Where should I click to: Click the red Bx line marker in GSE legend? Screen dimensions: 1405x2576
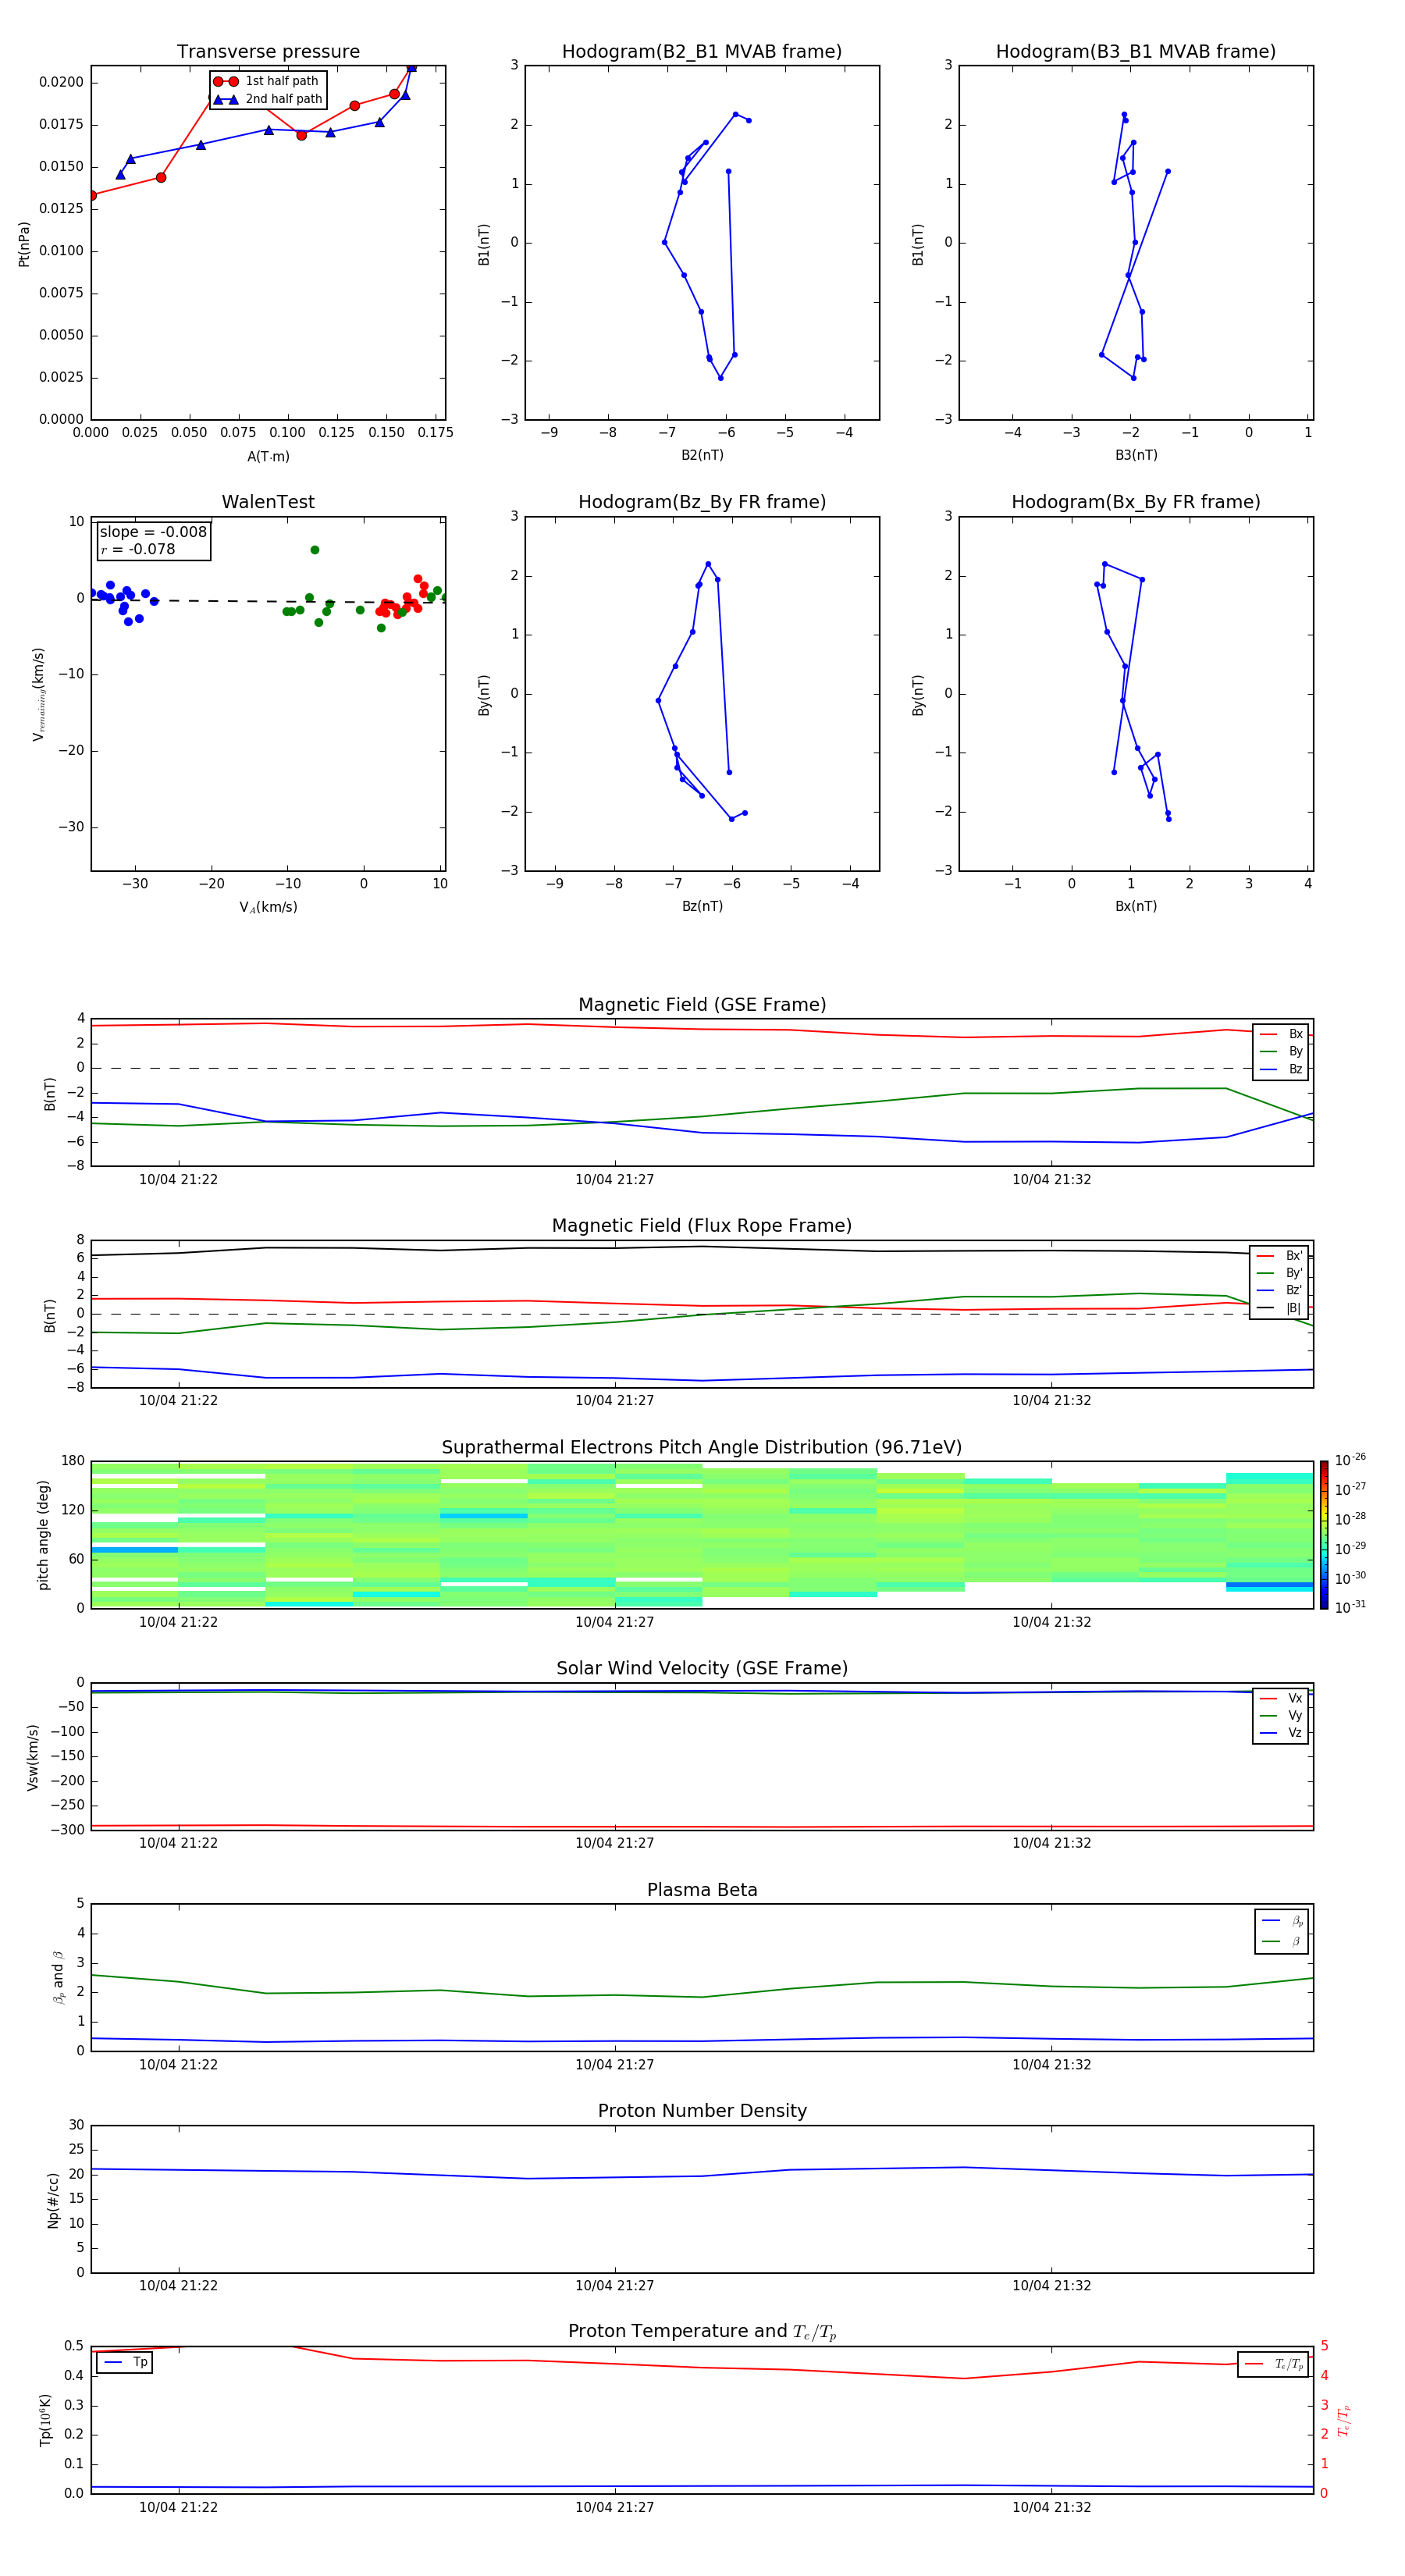(1268, 1034)
